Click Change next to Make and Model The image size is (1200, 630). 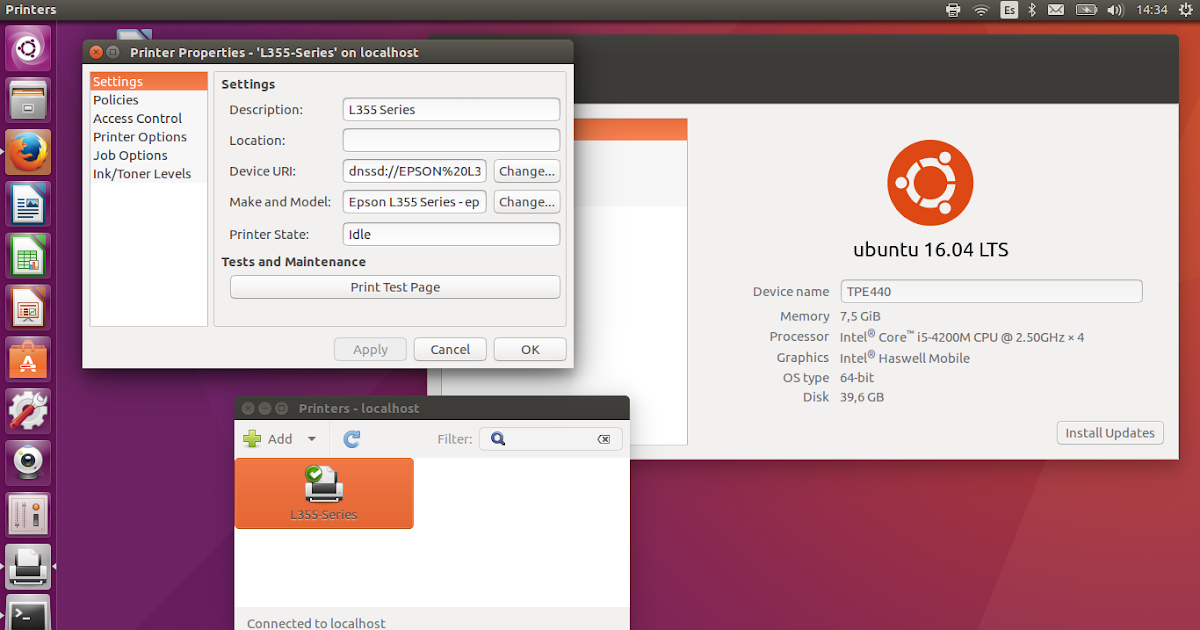point(526,202)
